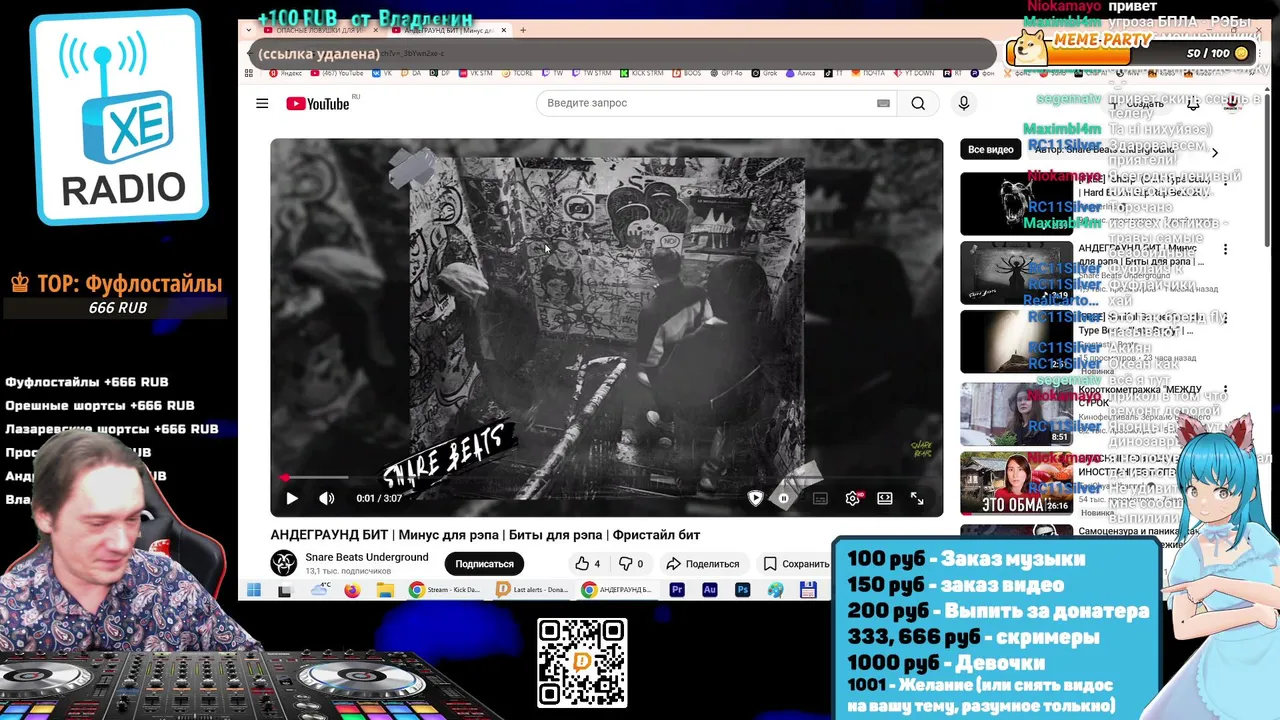
Task: Open the '(467) YouTube' bookmark
Action: coord(337,73)
